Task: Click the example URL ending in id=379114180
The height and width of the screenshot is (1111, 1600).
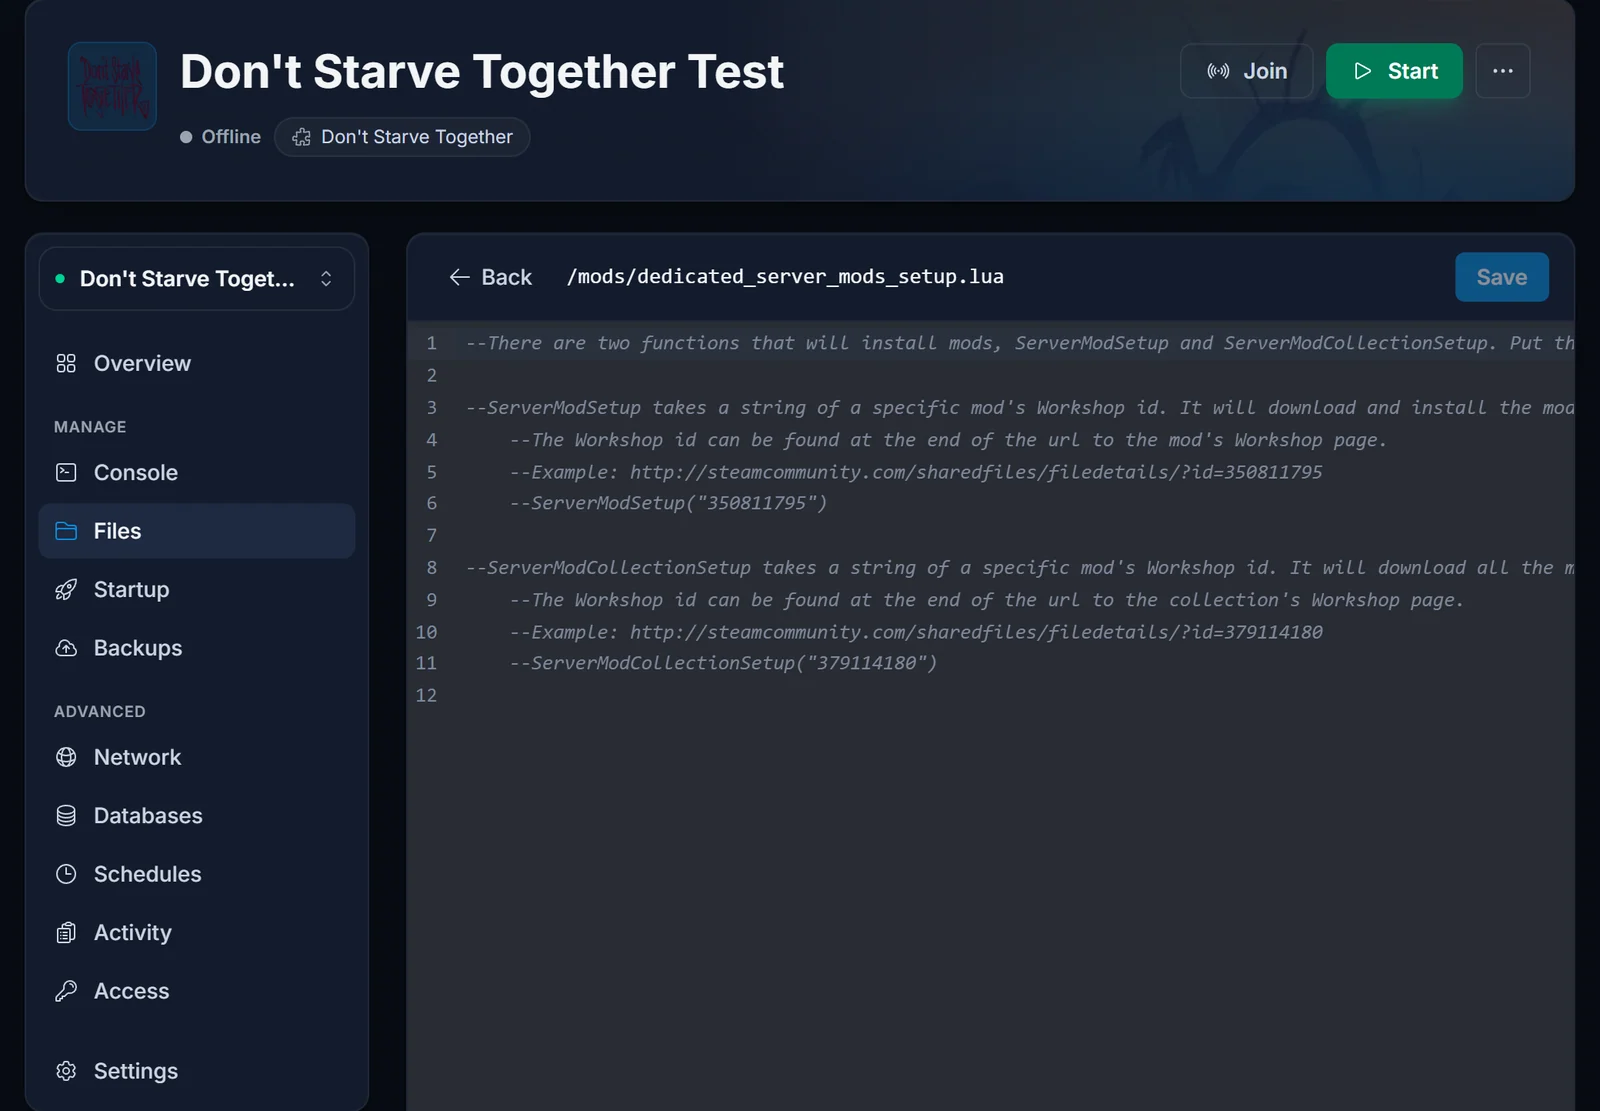Action: click(976, 632)
